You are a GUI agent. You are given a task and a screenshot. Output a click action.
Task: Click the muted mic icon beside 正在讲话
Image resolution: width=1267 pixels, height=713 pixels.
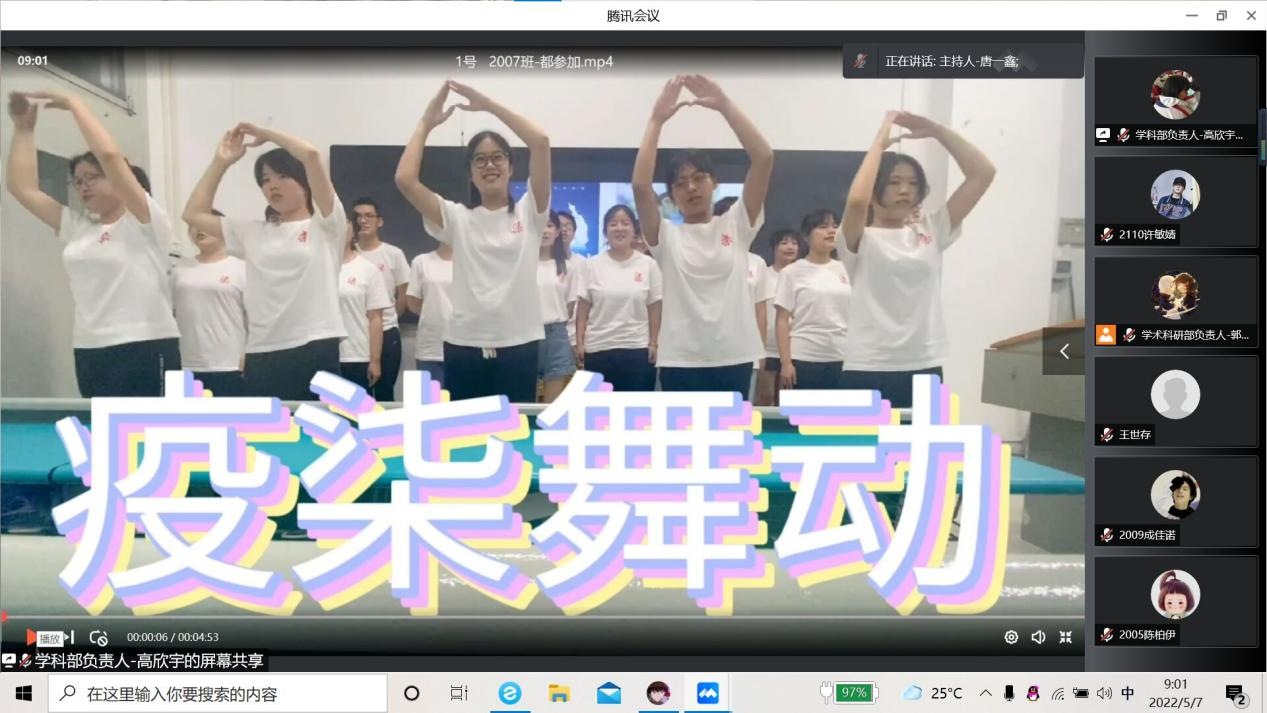point(860,61)
